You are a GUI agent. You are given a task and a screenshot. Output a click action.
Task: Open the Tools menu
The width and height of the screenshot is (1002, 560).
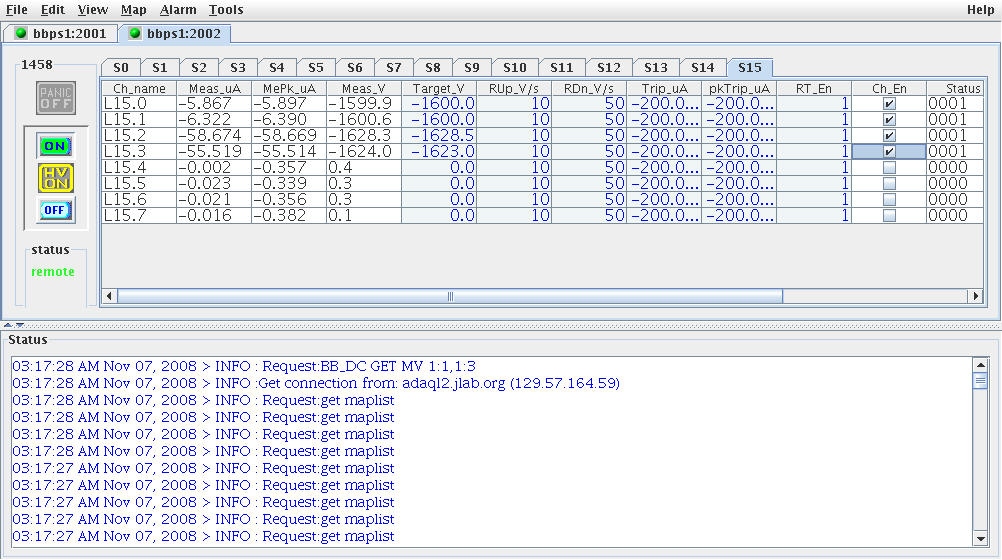(x=226, y=10)
